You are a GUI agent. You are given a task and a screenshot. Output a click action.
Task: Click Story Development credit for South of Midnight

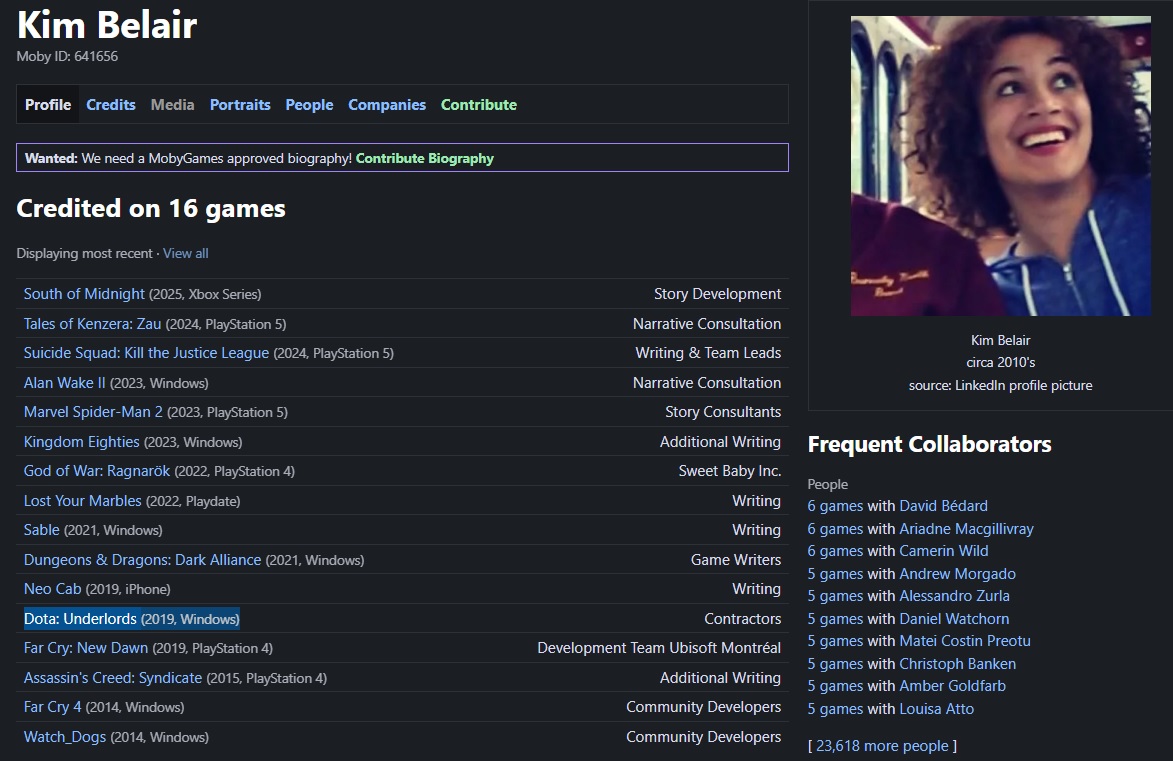coord(717,293)
